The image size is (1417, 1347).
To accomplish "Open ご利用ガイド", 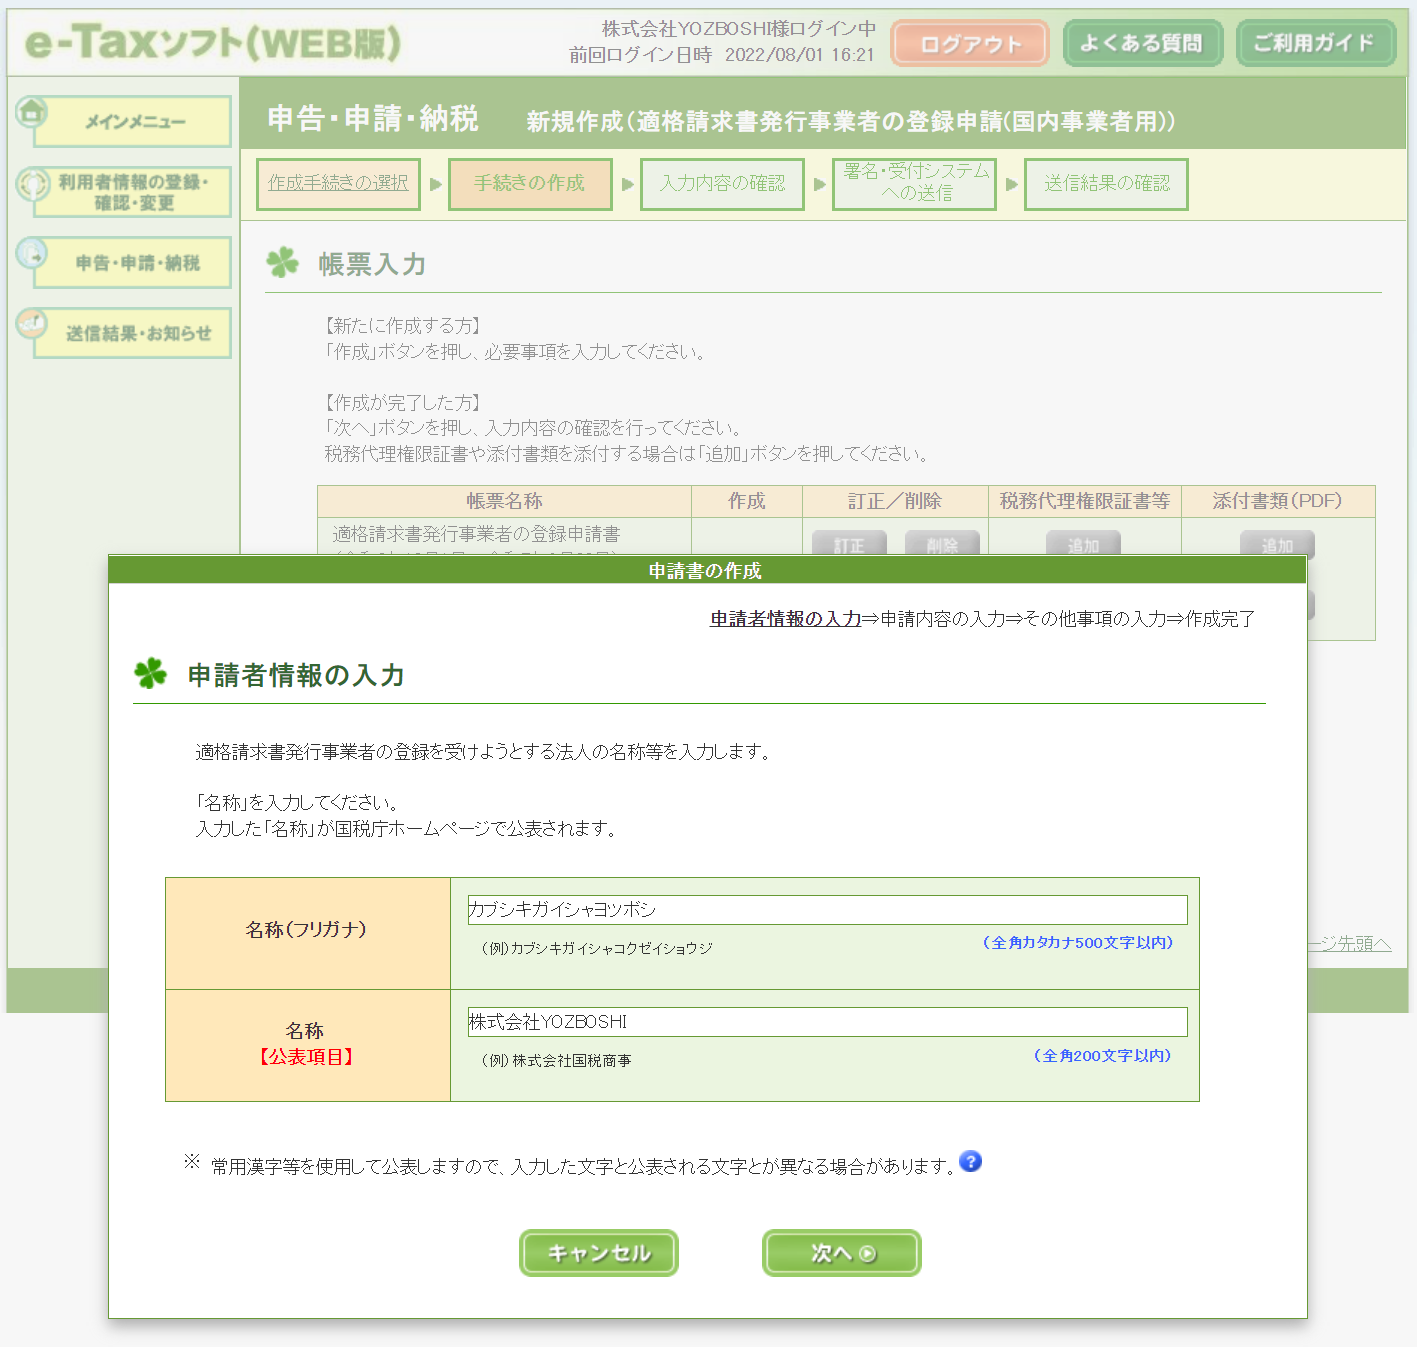I will pos(1315,43).
